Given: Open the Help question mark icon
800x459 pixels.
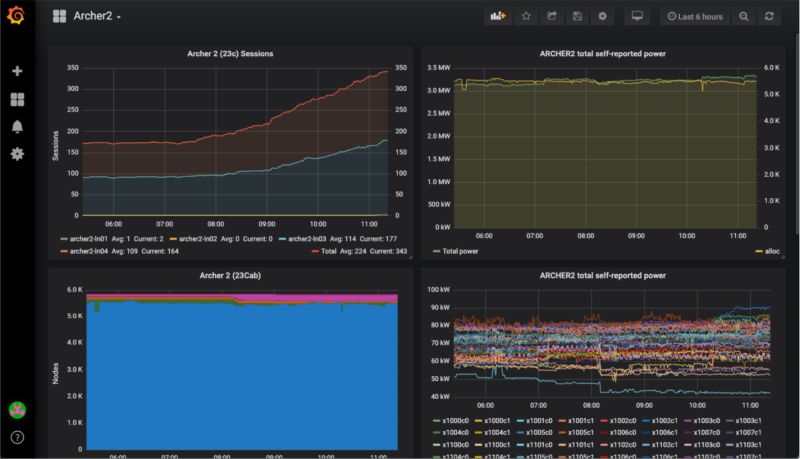Looking at the screenshot, I should (17, 438).
